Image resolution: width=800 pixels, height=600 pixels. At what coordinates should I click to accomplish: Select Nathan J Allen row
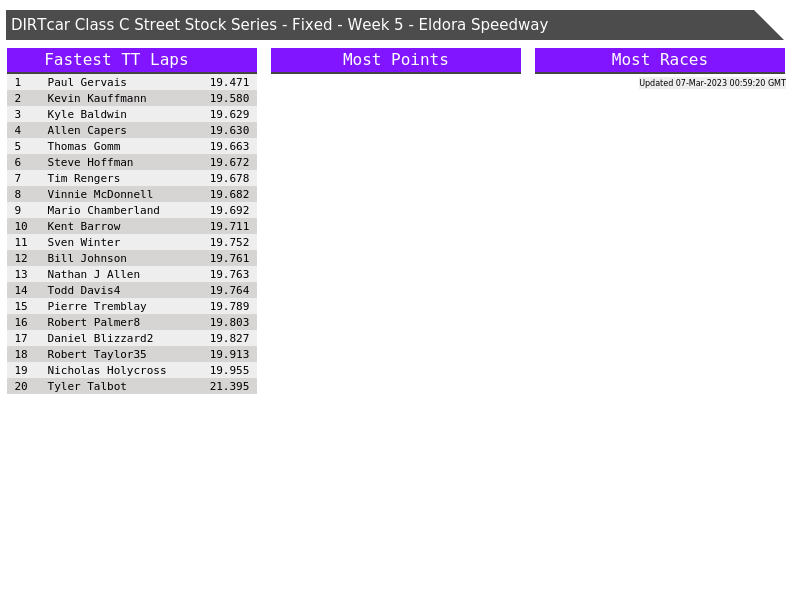tap(94, 274)
